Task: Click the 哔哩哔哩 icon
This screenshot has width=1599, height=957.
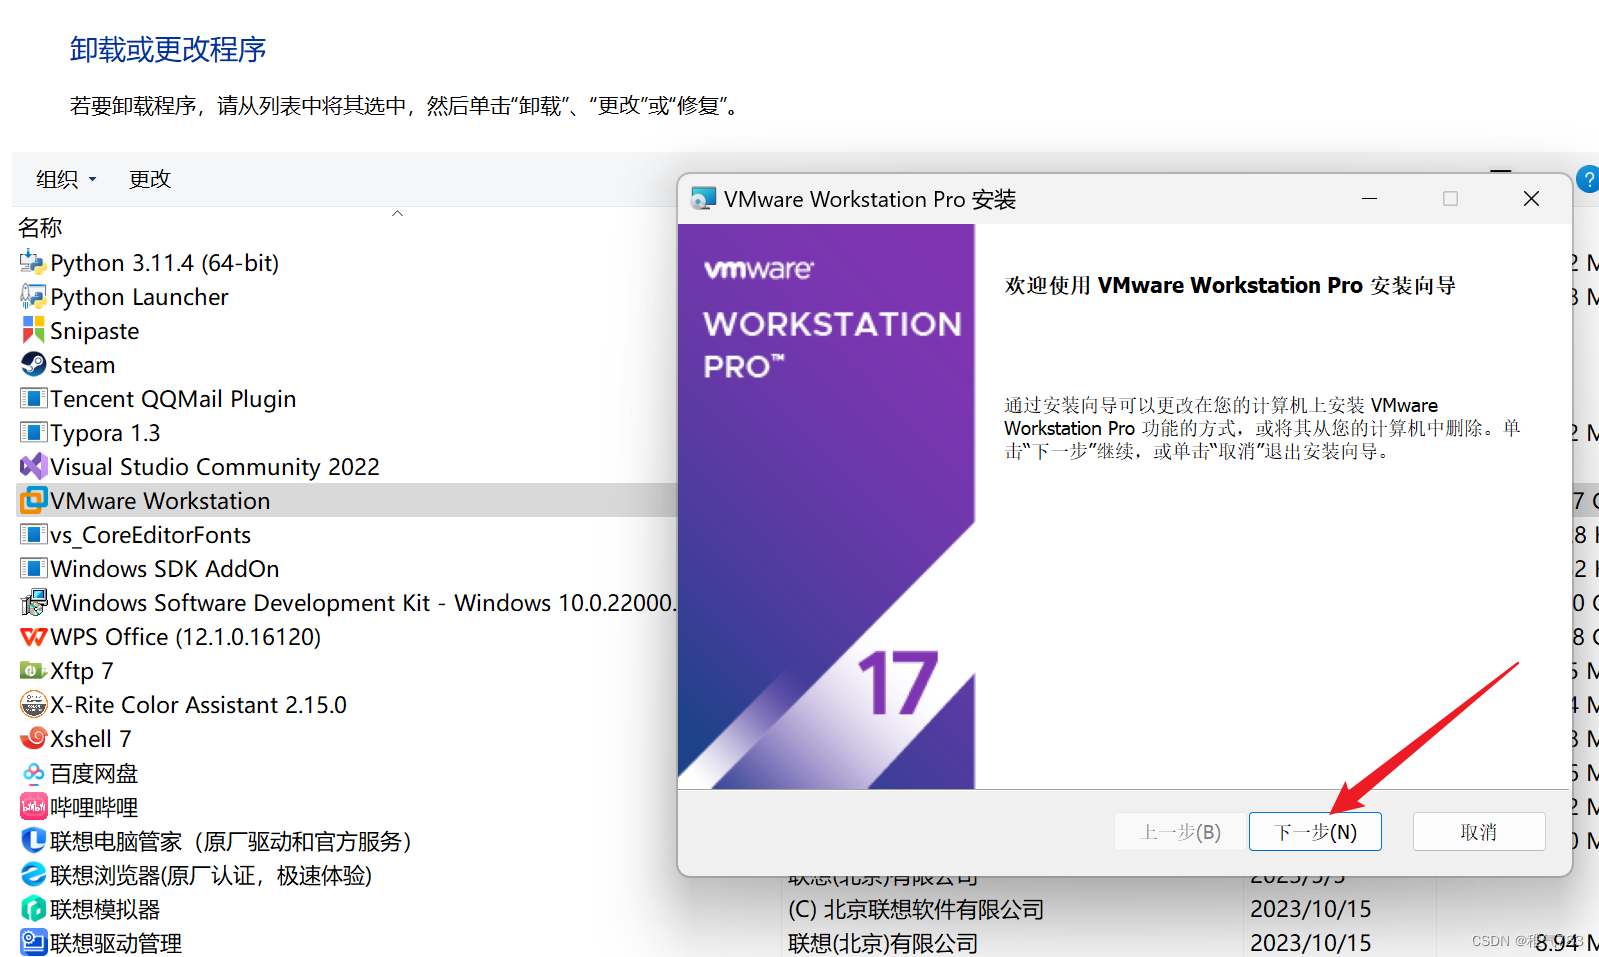Action: pyautogui.click(x=33, y=806)
